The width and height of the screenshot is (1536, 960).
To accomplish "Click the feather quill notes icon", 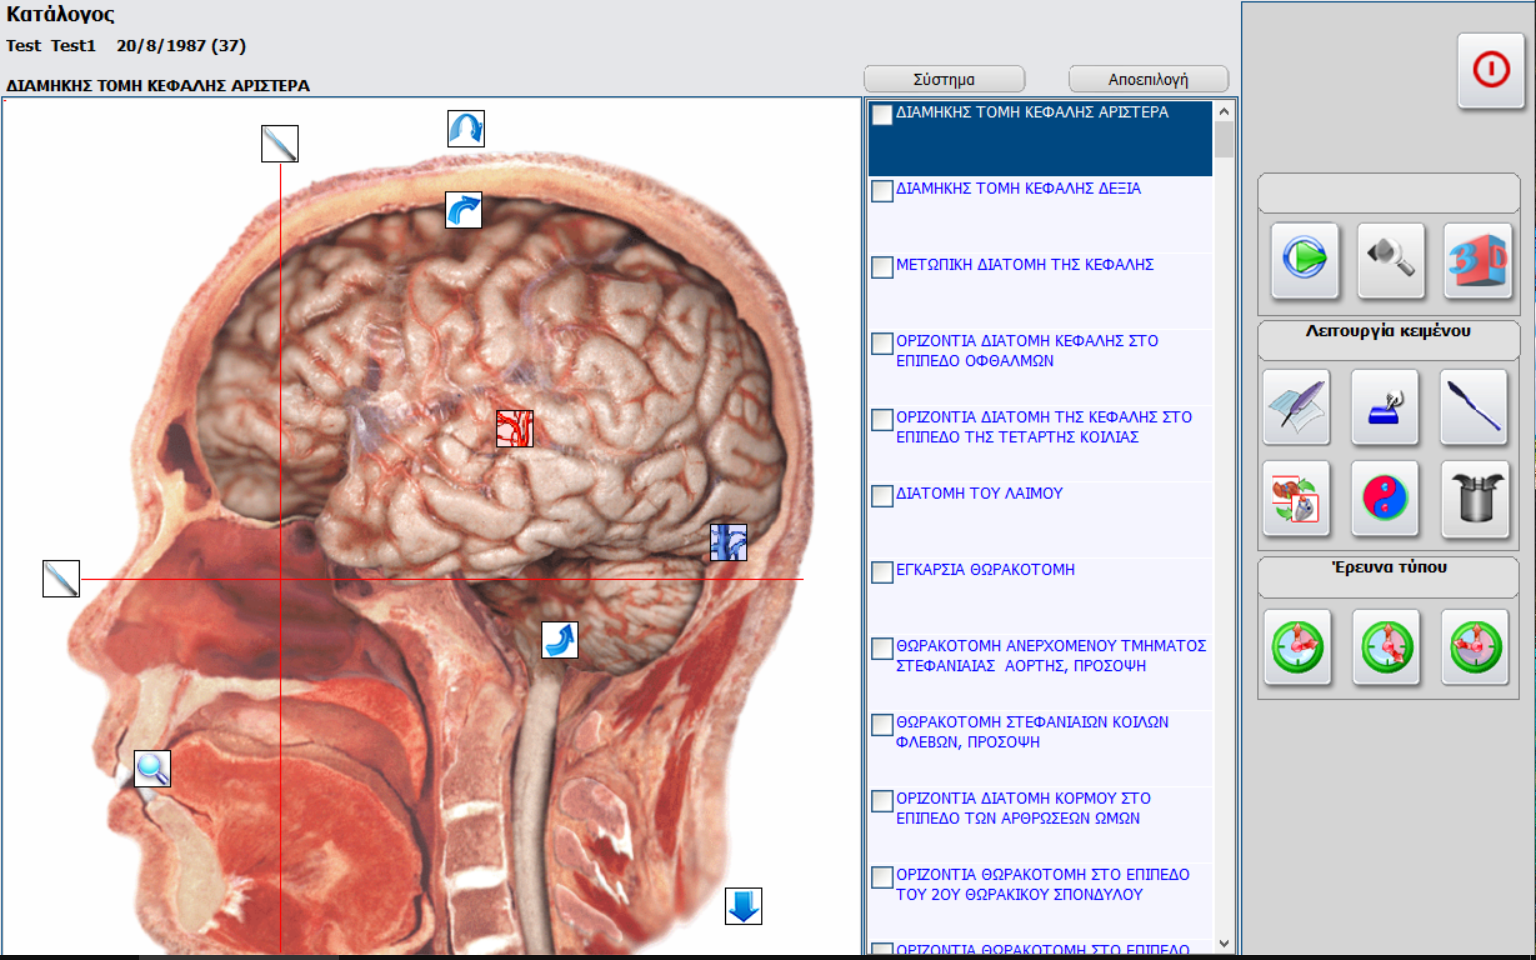I will pos(1296,407).
